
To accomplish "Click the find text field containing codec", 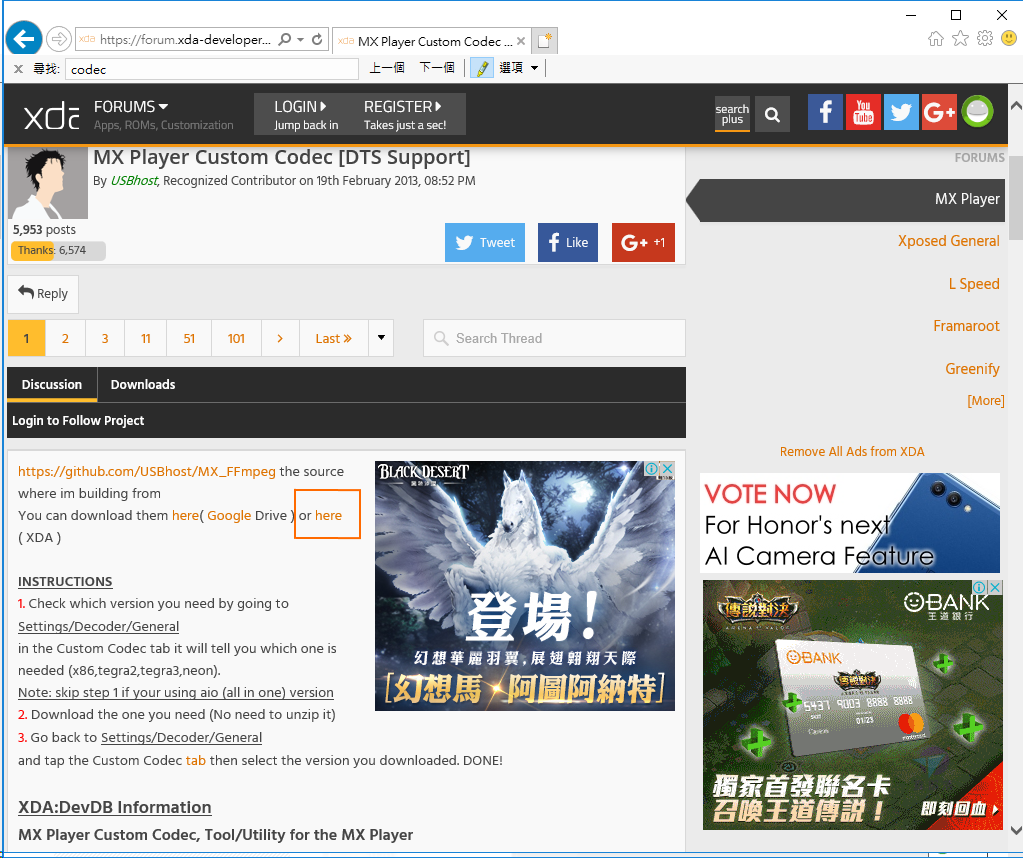I will [212, 69].
